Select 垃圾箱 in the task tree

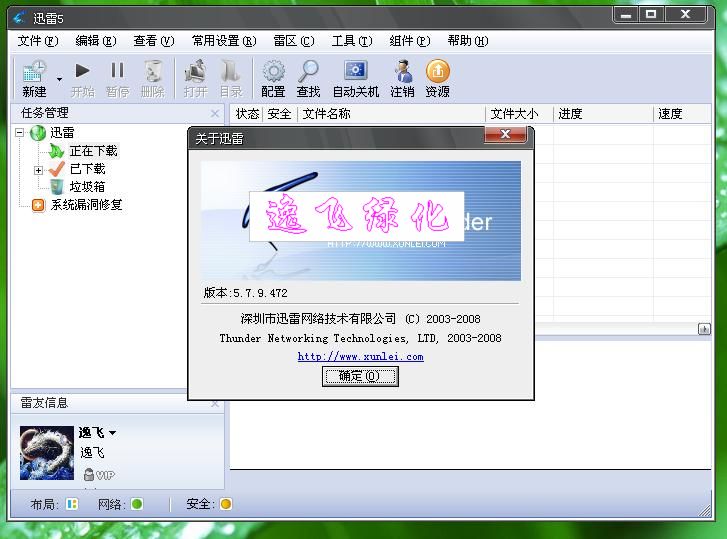[x=88, y=187]
